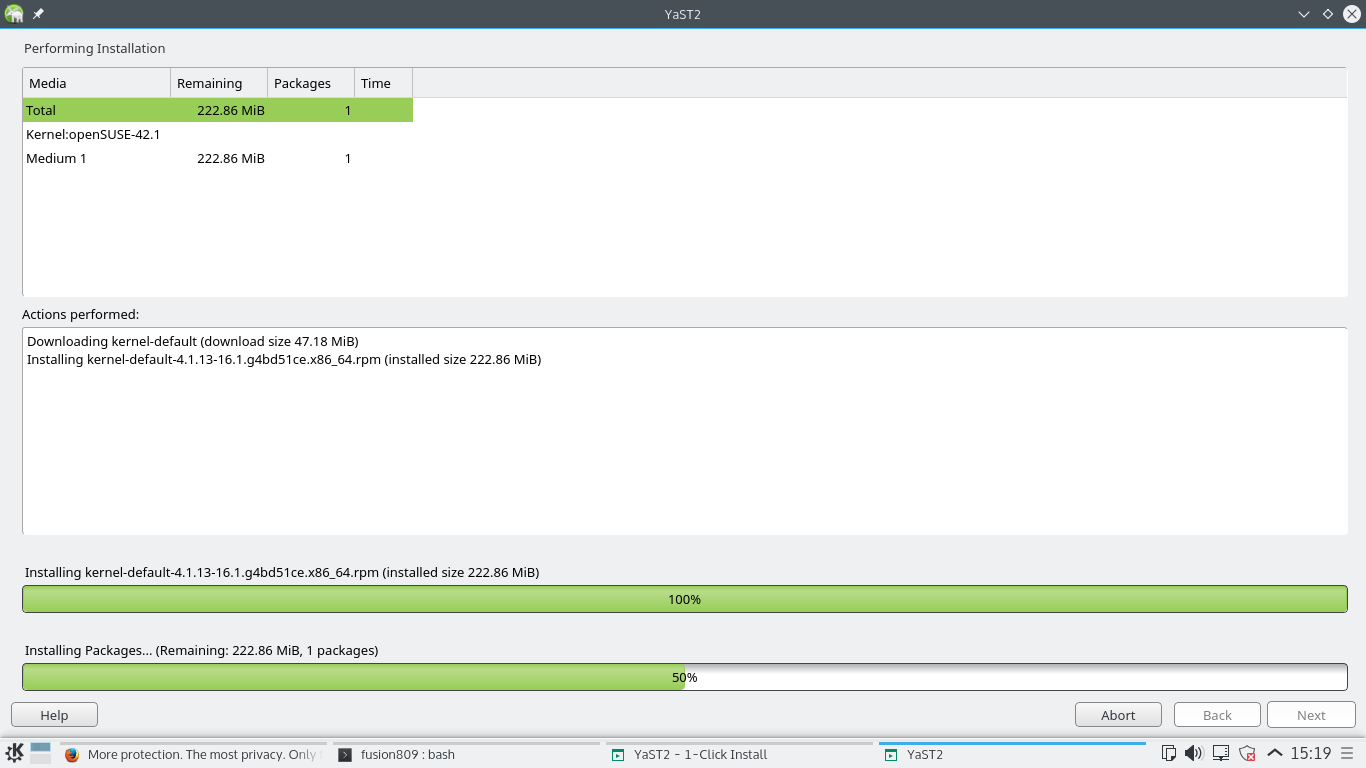Abort the installation
This screenshot has width=1366, height=768.
1118,715
